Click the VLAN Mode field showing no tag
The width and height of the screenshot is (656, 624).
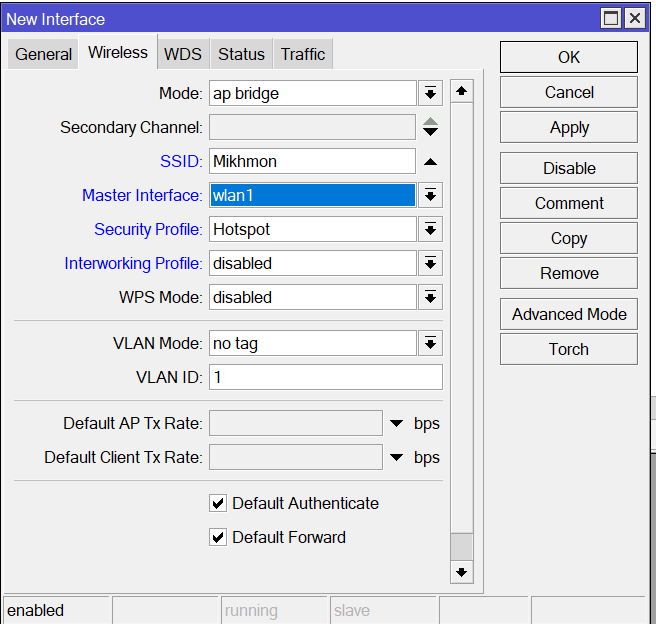[x=313, y=343]
